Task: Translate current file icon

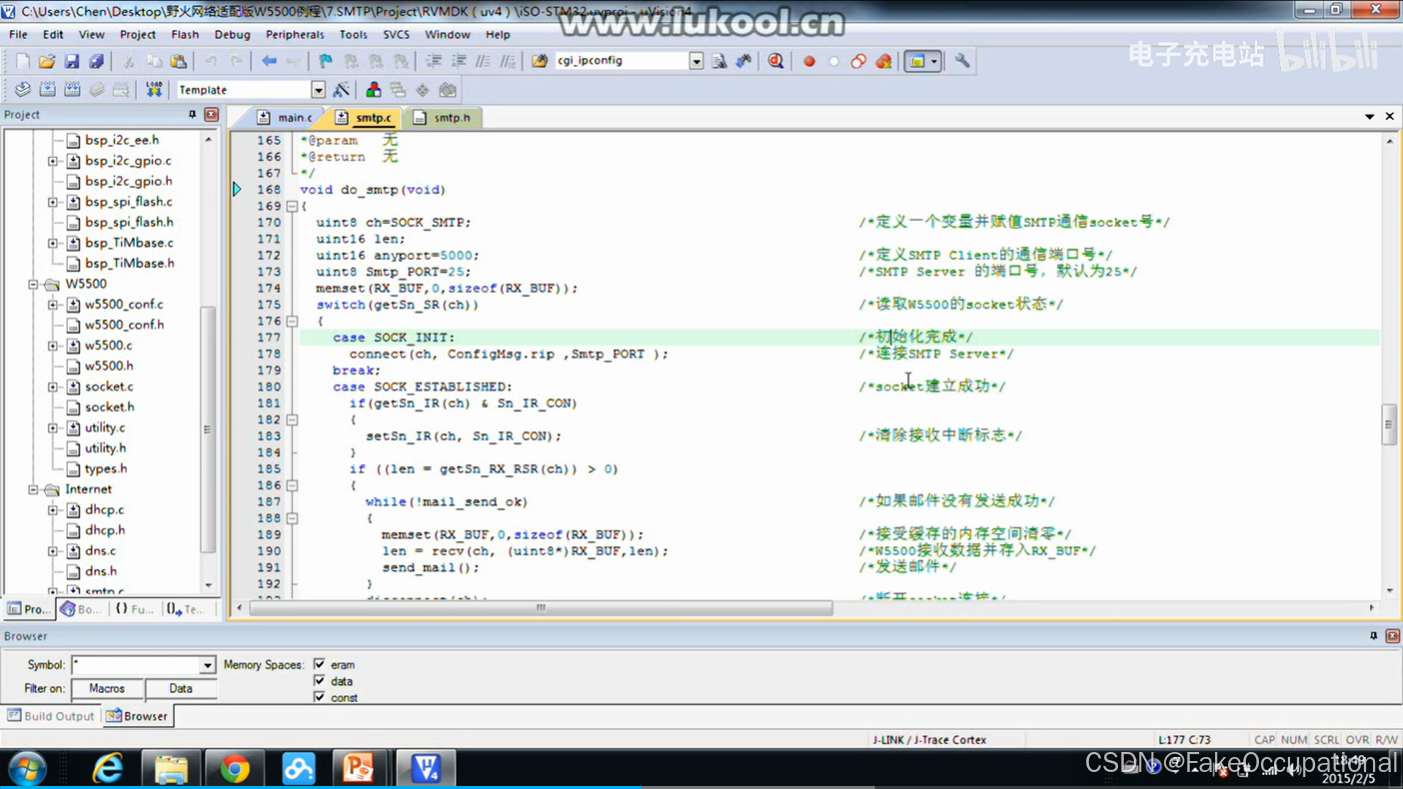Action: (x=22, y=90)
